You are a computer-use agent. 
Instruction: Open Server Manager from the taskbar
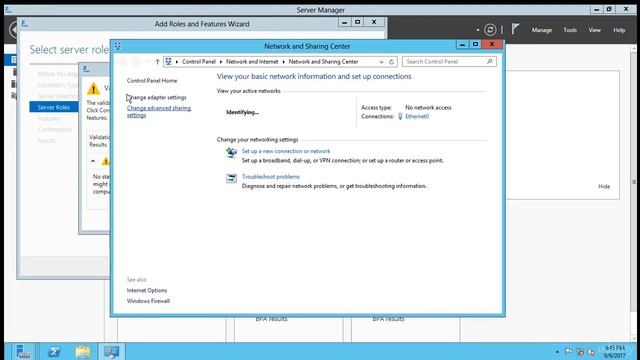coord(23,351)
